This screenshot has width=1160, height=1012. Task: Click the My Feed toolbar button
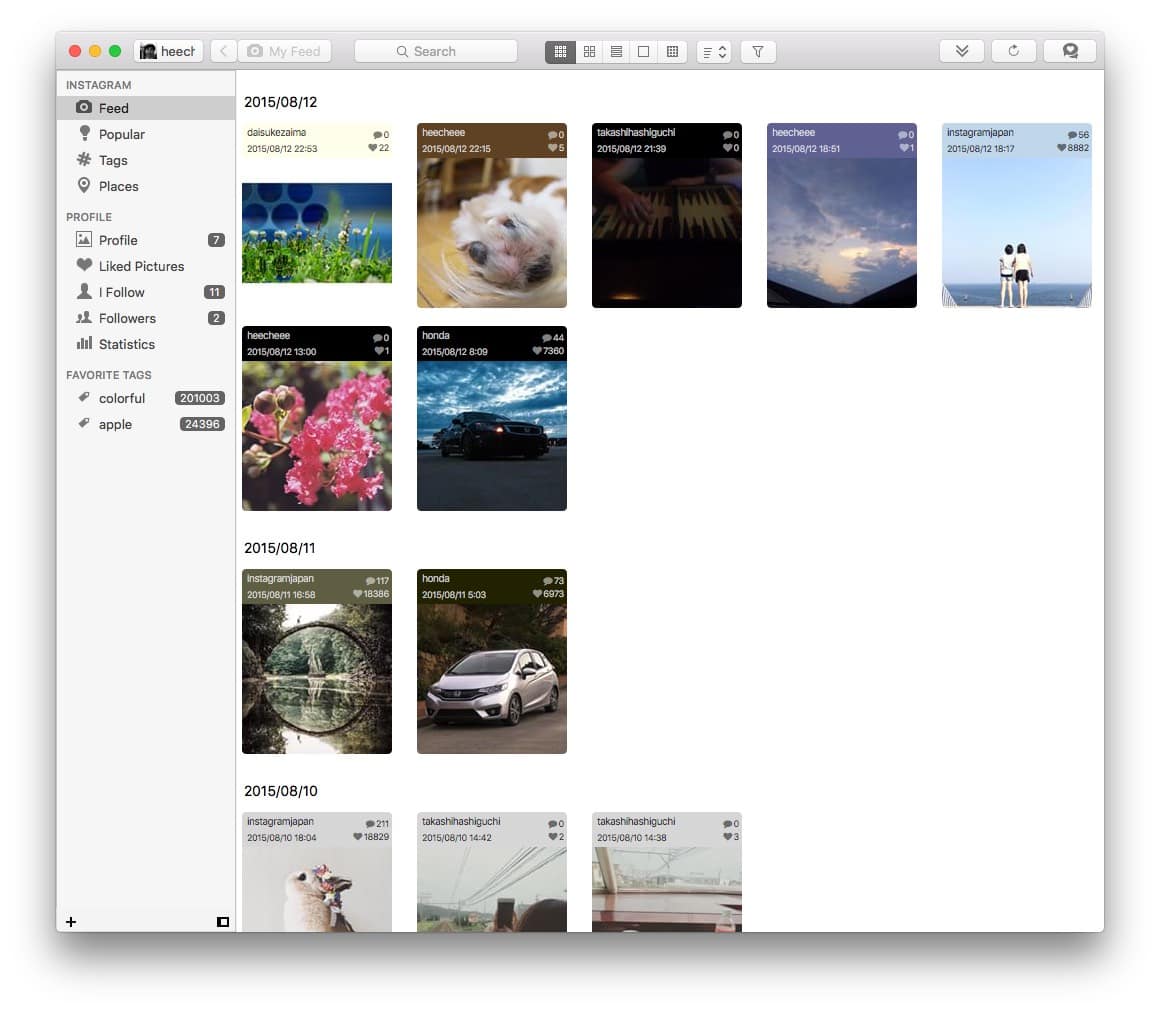pyautogui.click(x=284, y=51)
